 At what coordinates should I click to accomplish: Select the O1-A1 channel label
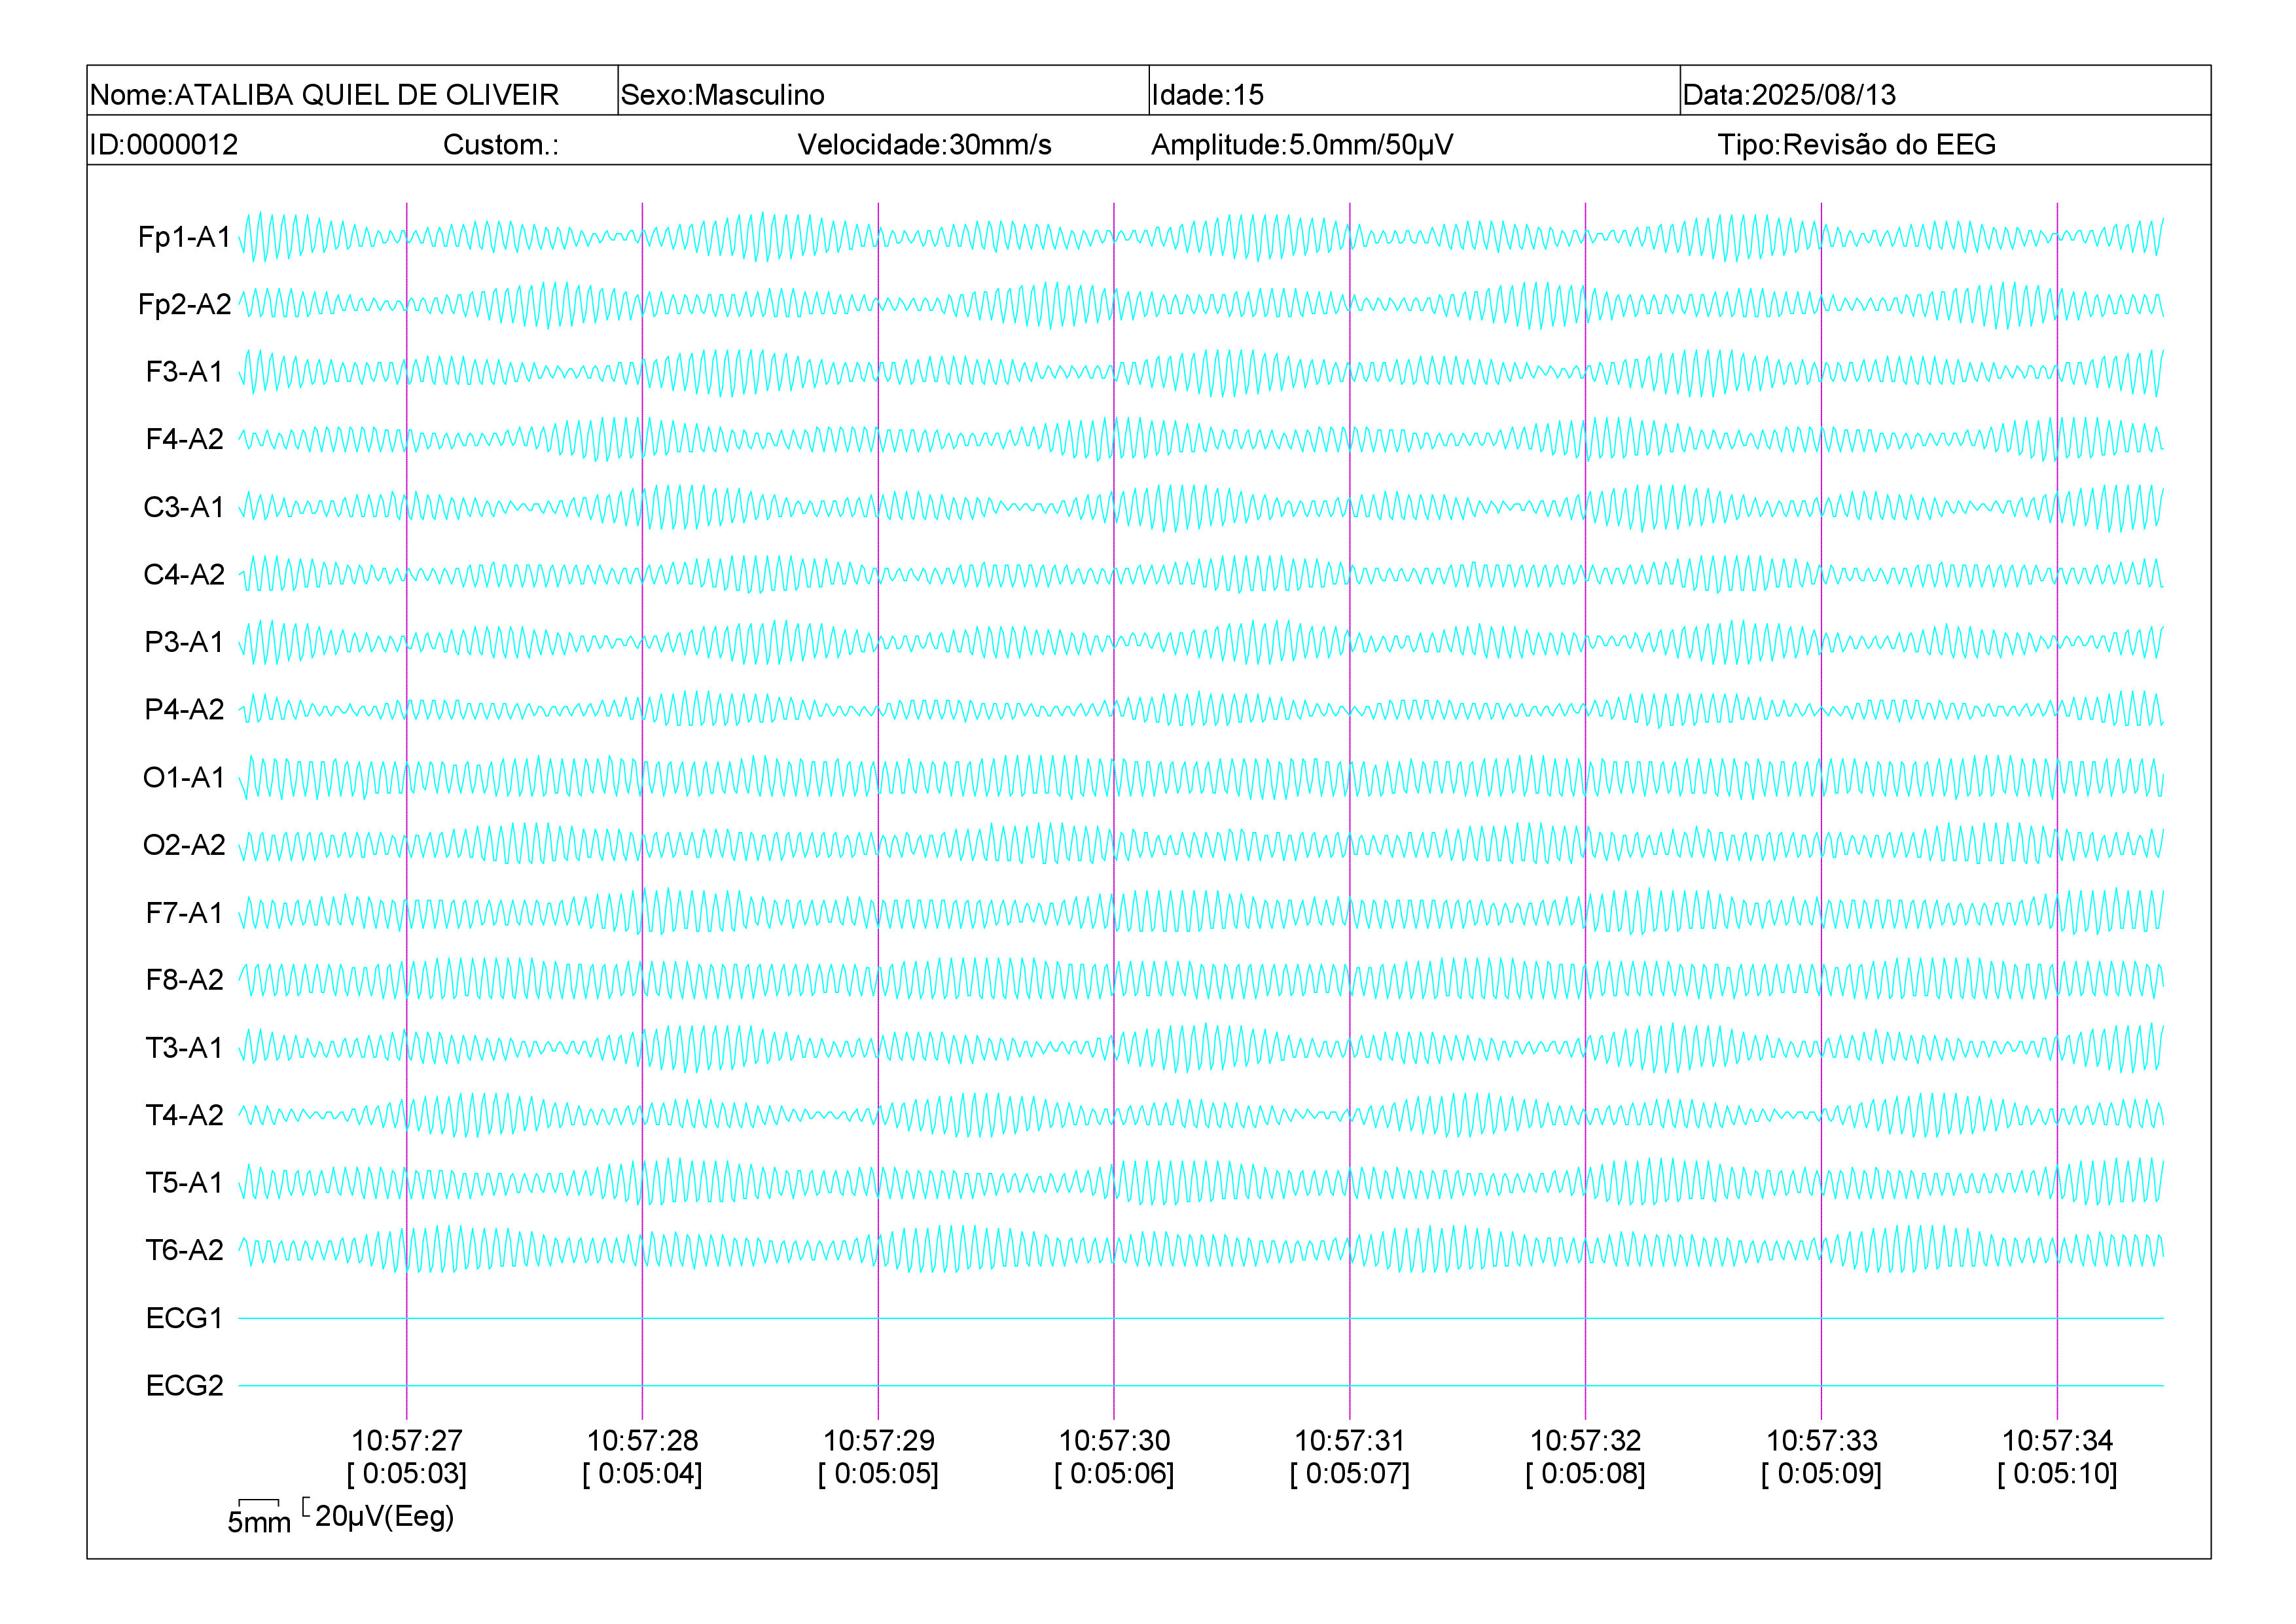[x=184, y=777]
